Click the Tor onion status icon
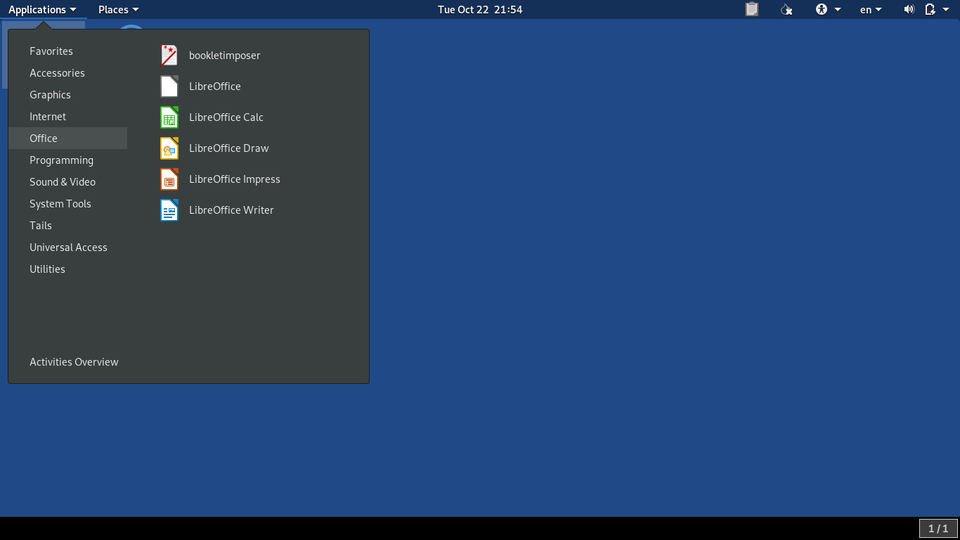 [786, 9]
